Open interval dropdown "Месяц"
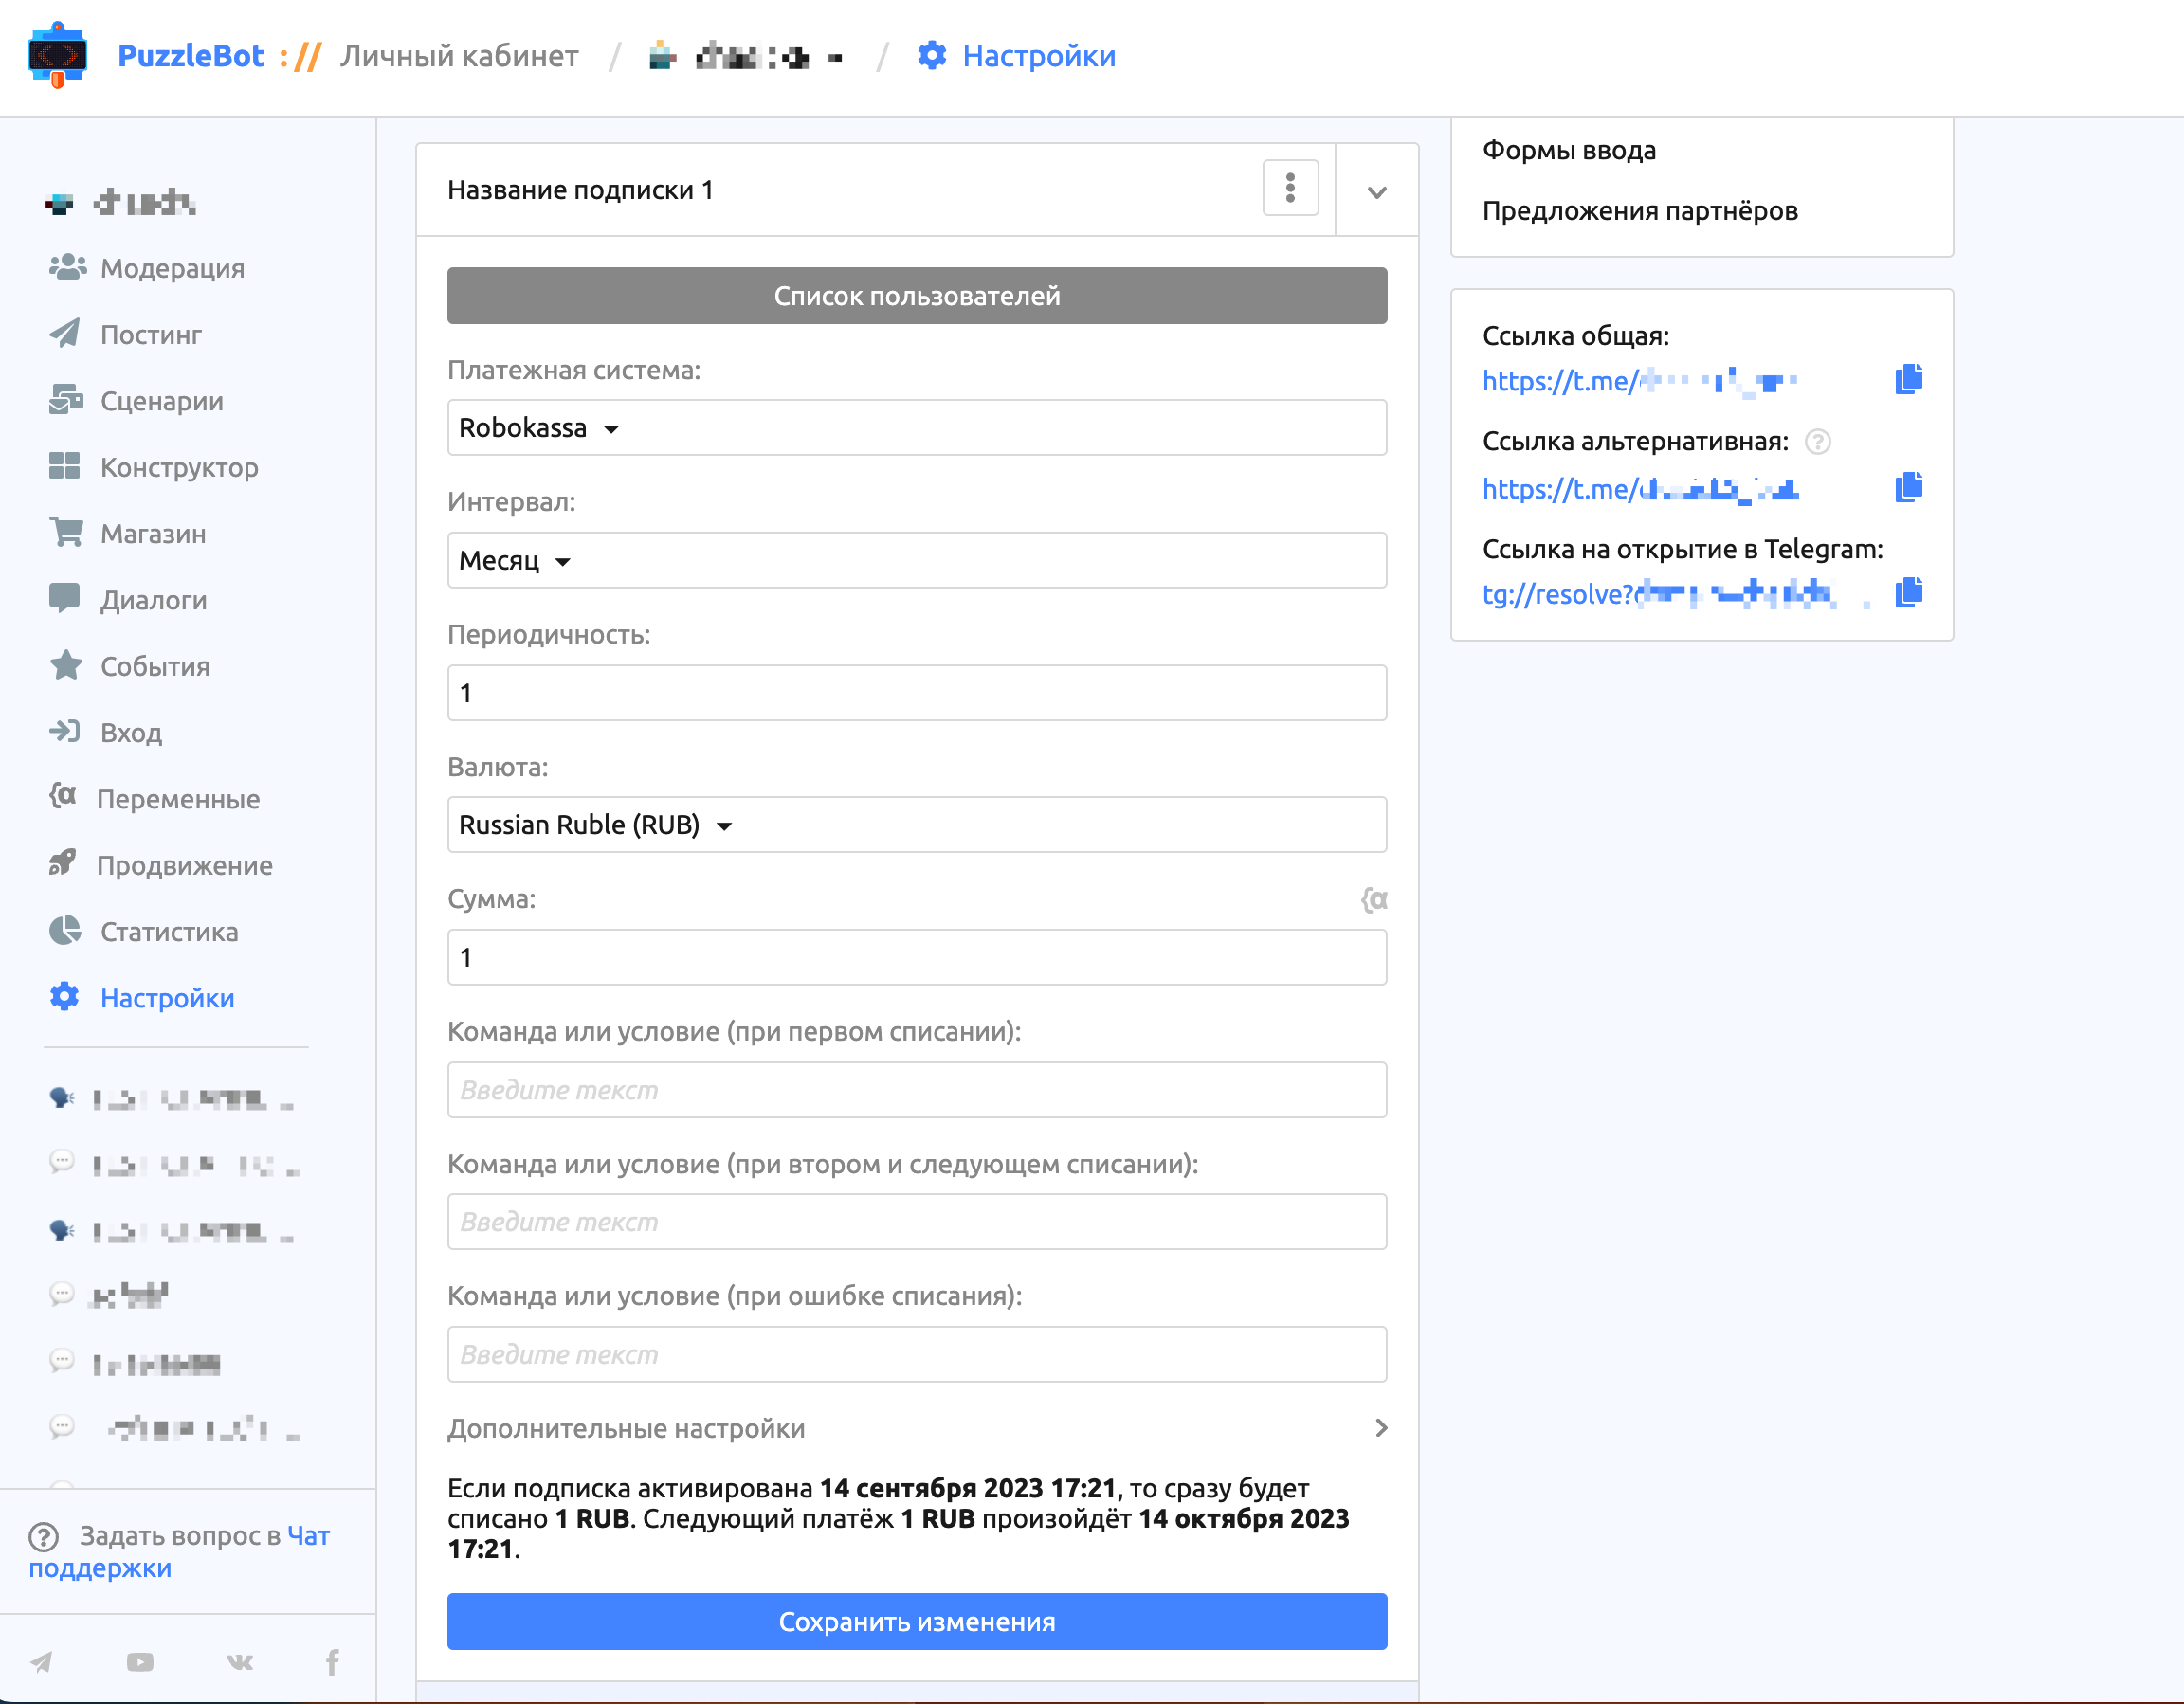Viewport: 2184px width, 1704px height. pyautogui.click(x=916, y=560)
